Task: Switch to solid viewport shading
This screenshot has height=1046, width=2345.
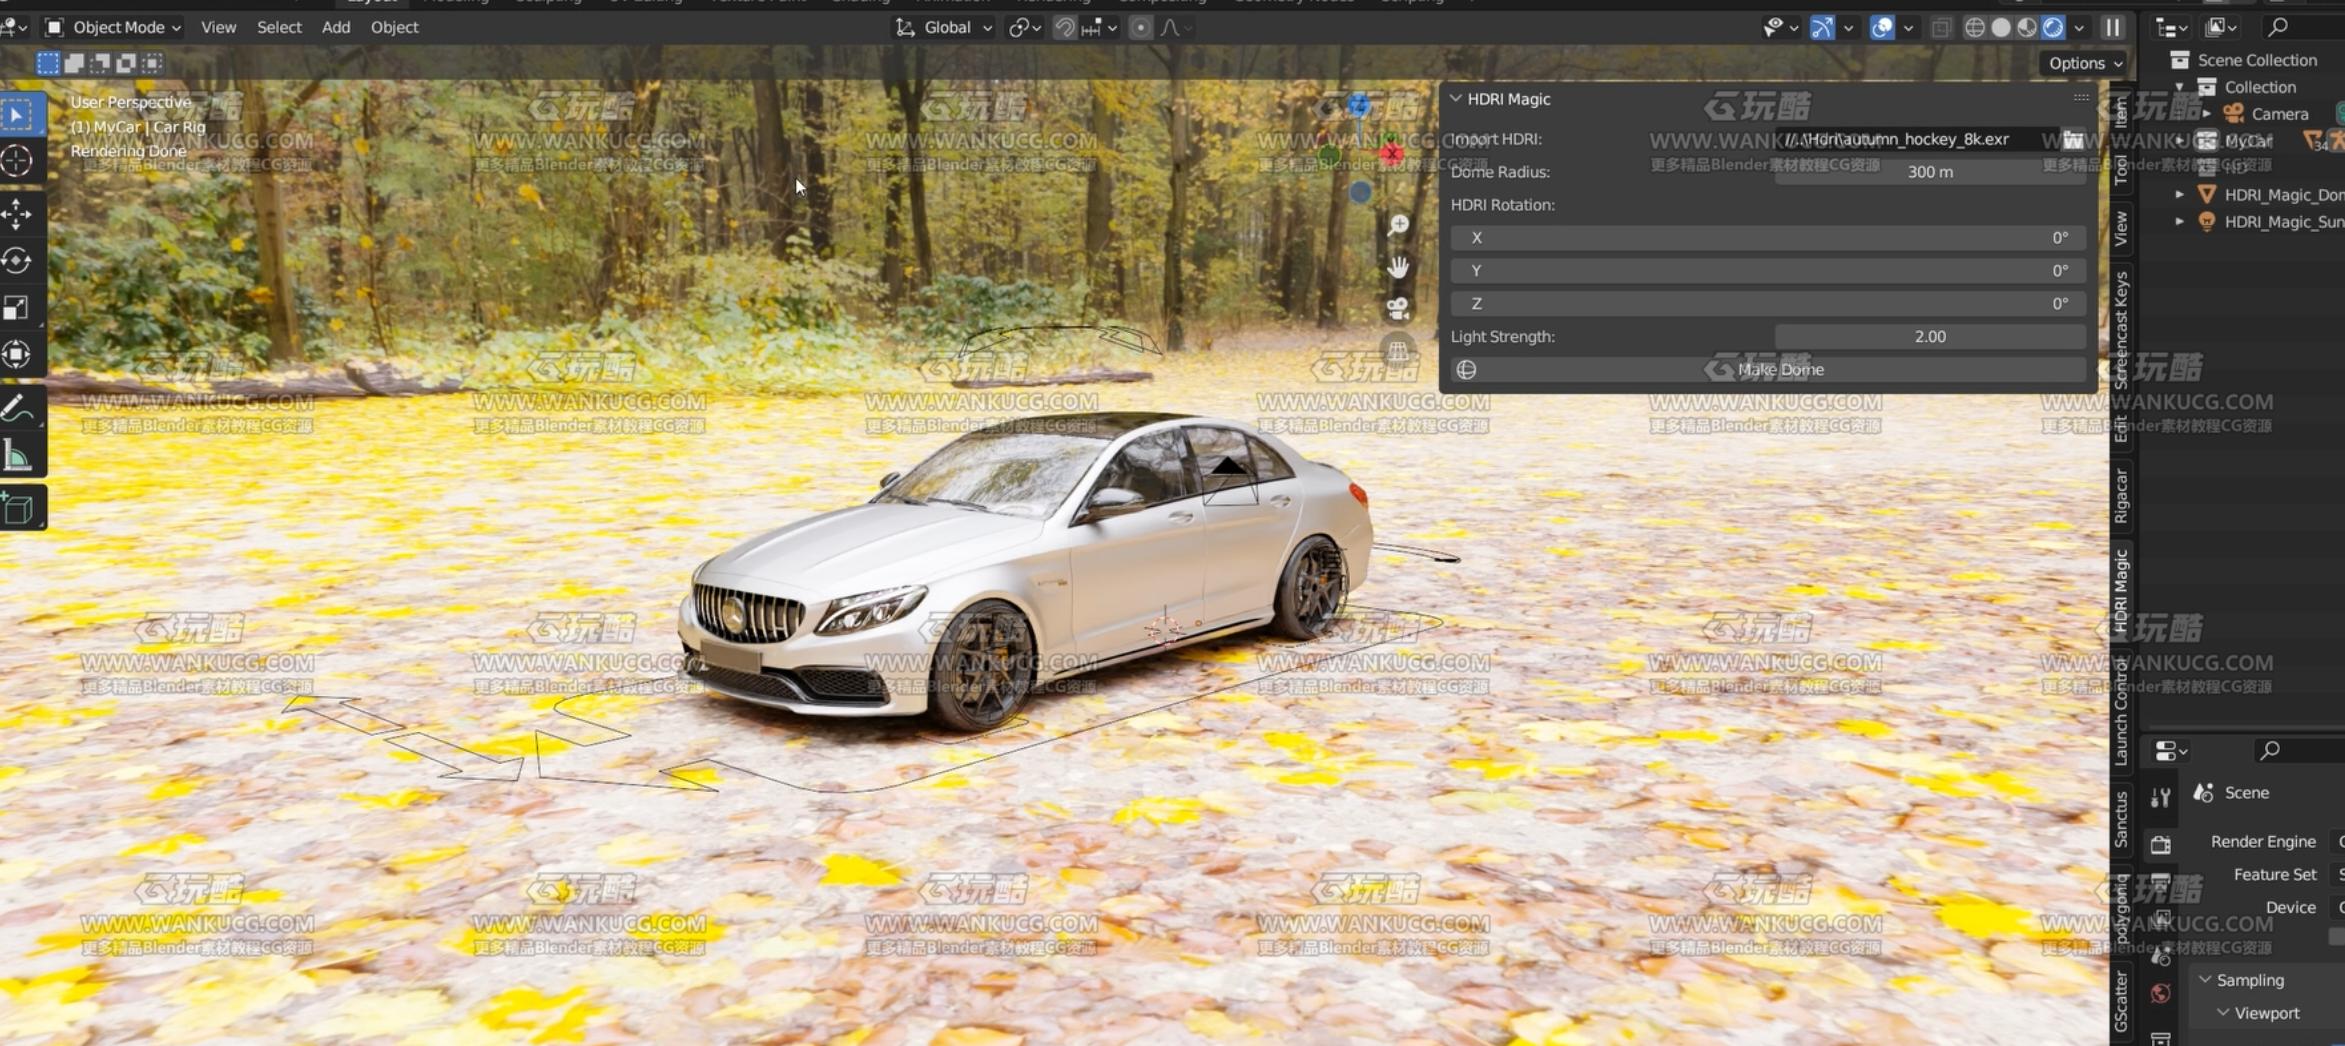Action: (x=2001, y=28)
